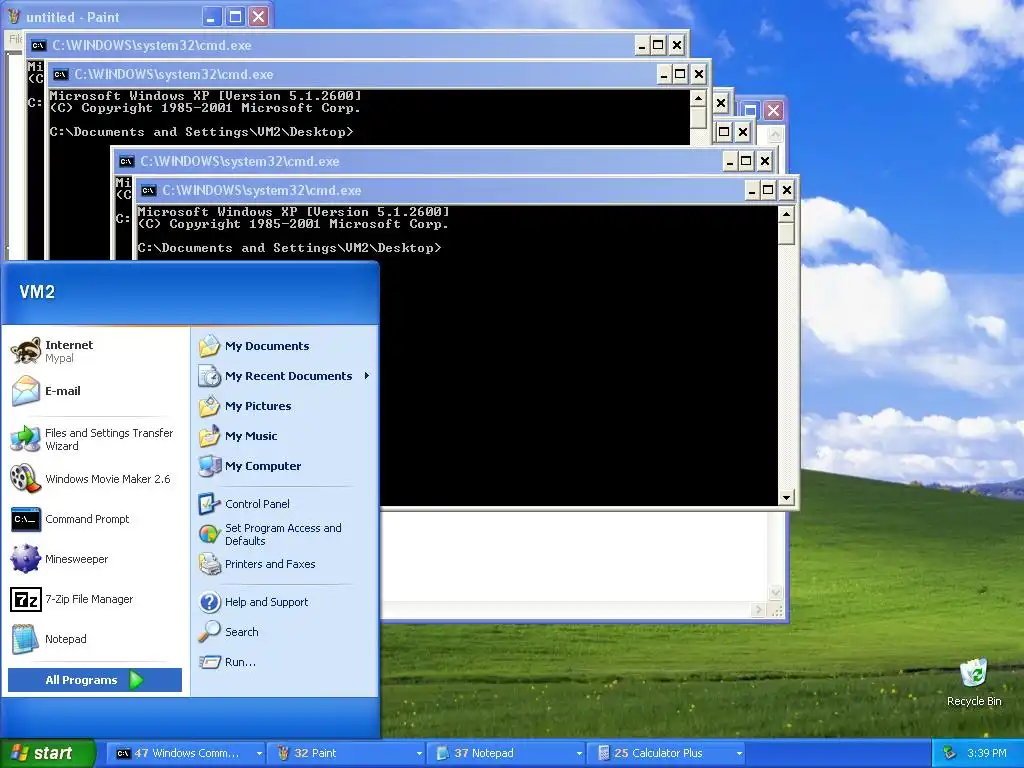Expand the My Recent Documents submenu
The width and height of the screenshot is (1024, 768).
point(285,376)
